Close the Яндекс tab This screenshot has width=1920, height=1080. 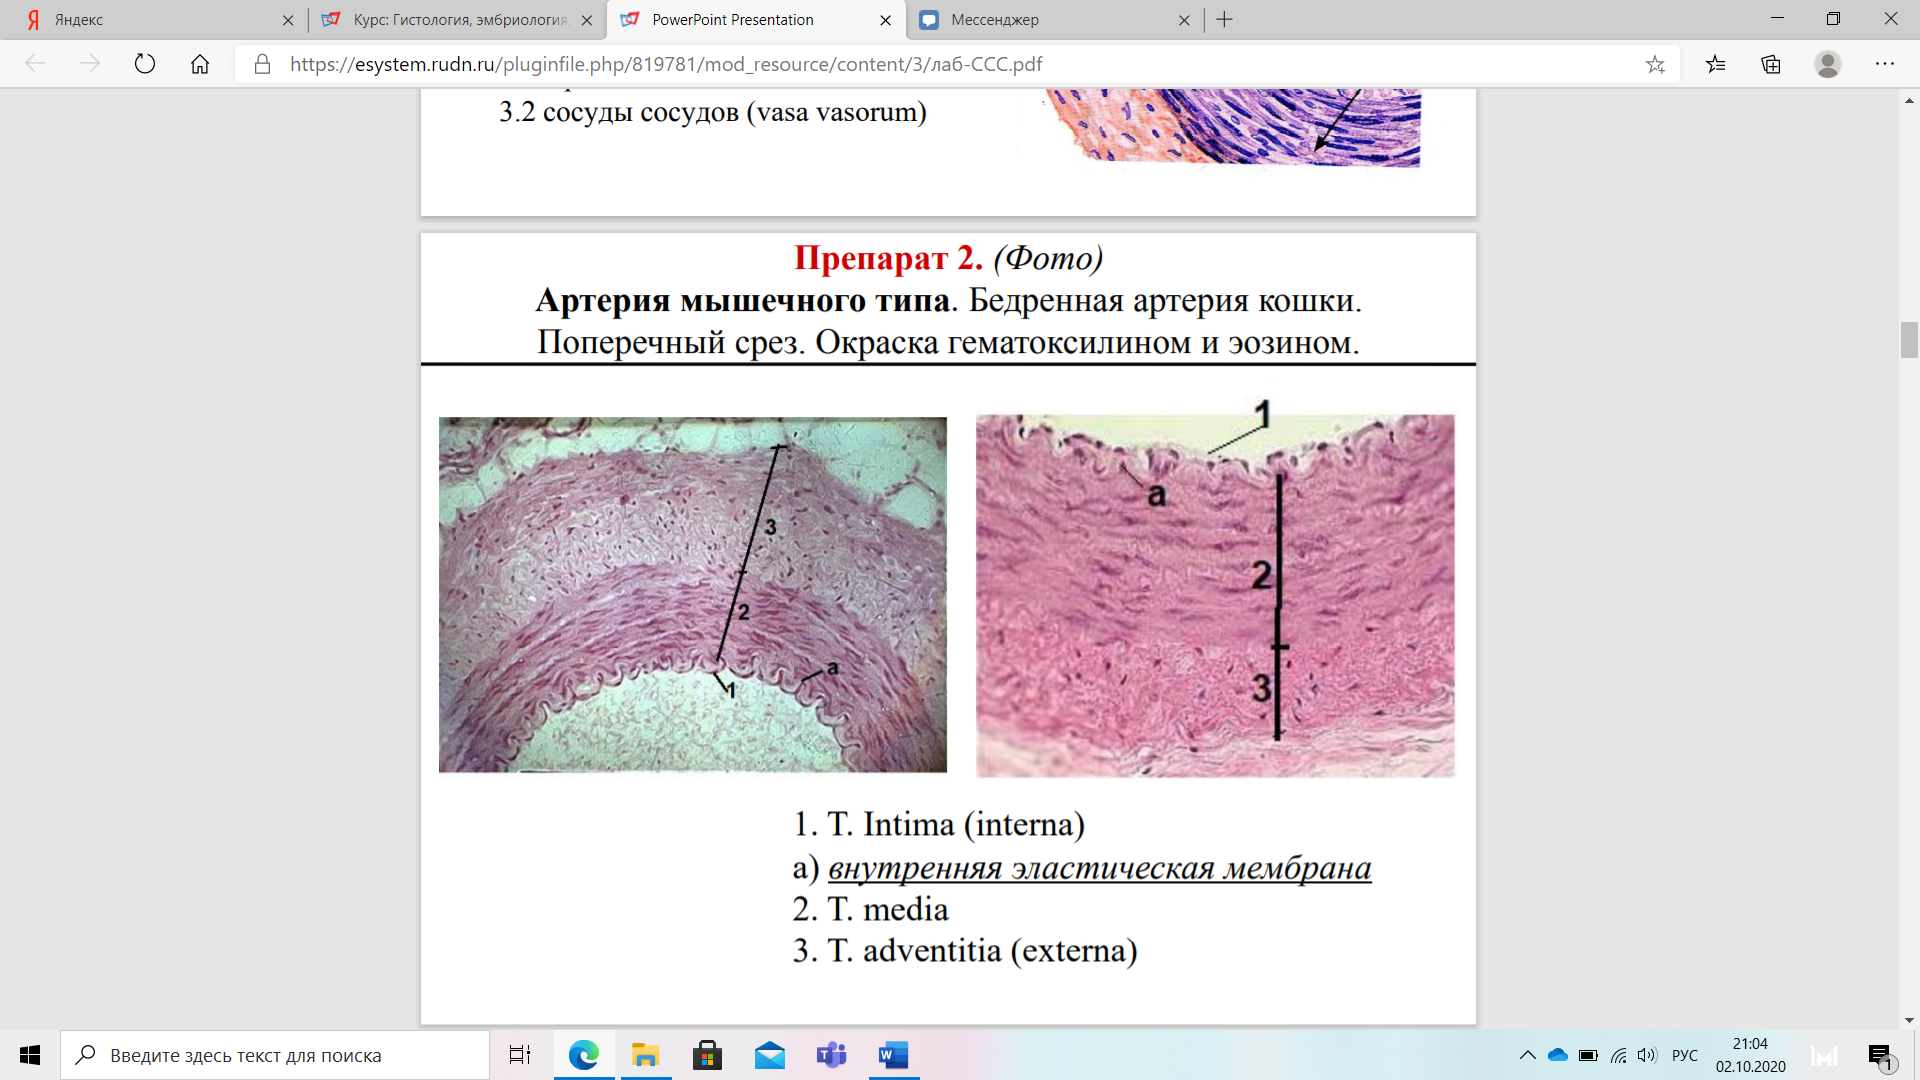tap(288, 20)
